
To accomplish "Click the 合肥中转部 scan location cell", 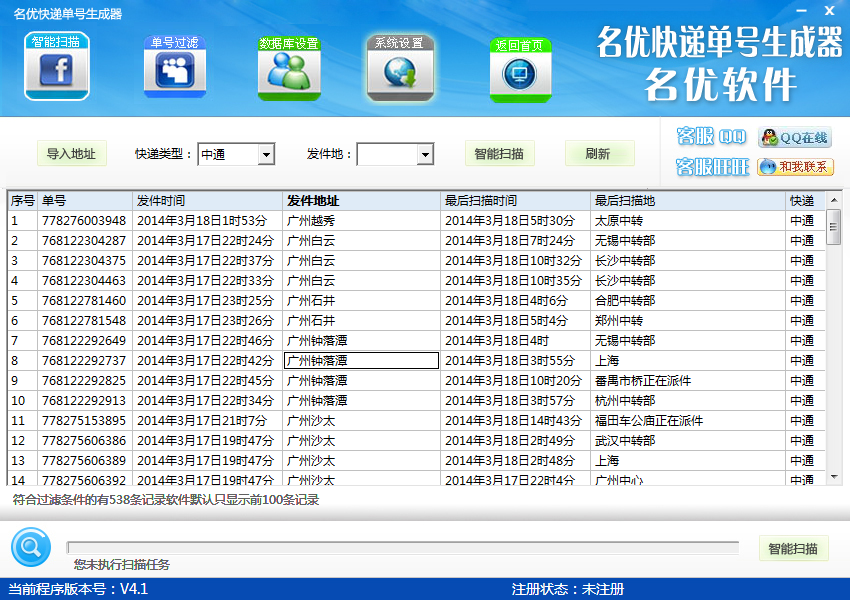I will [688, 301].
